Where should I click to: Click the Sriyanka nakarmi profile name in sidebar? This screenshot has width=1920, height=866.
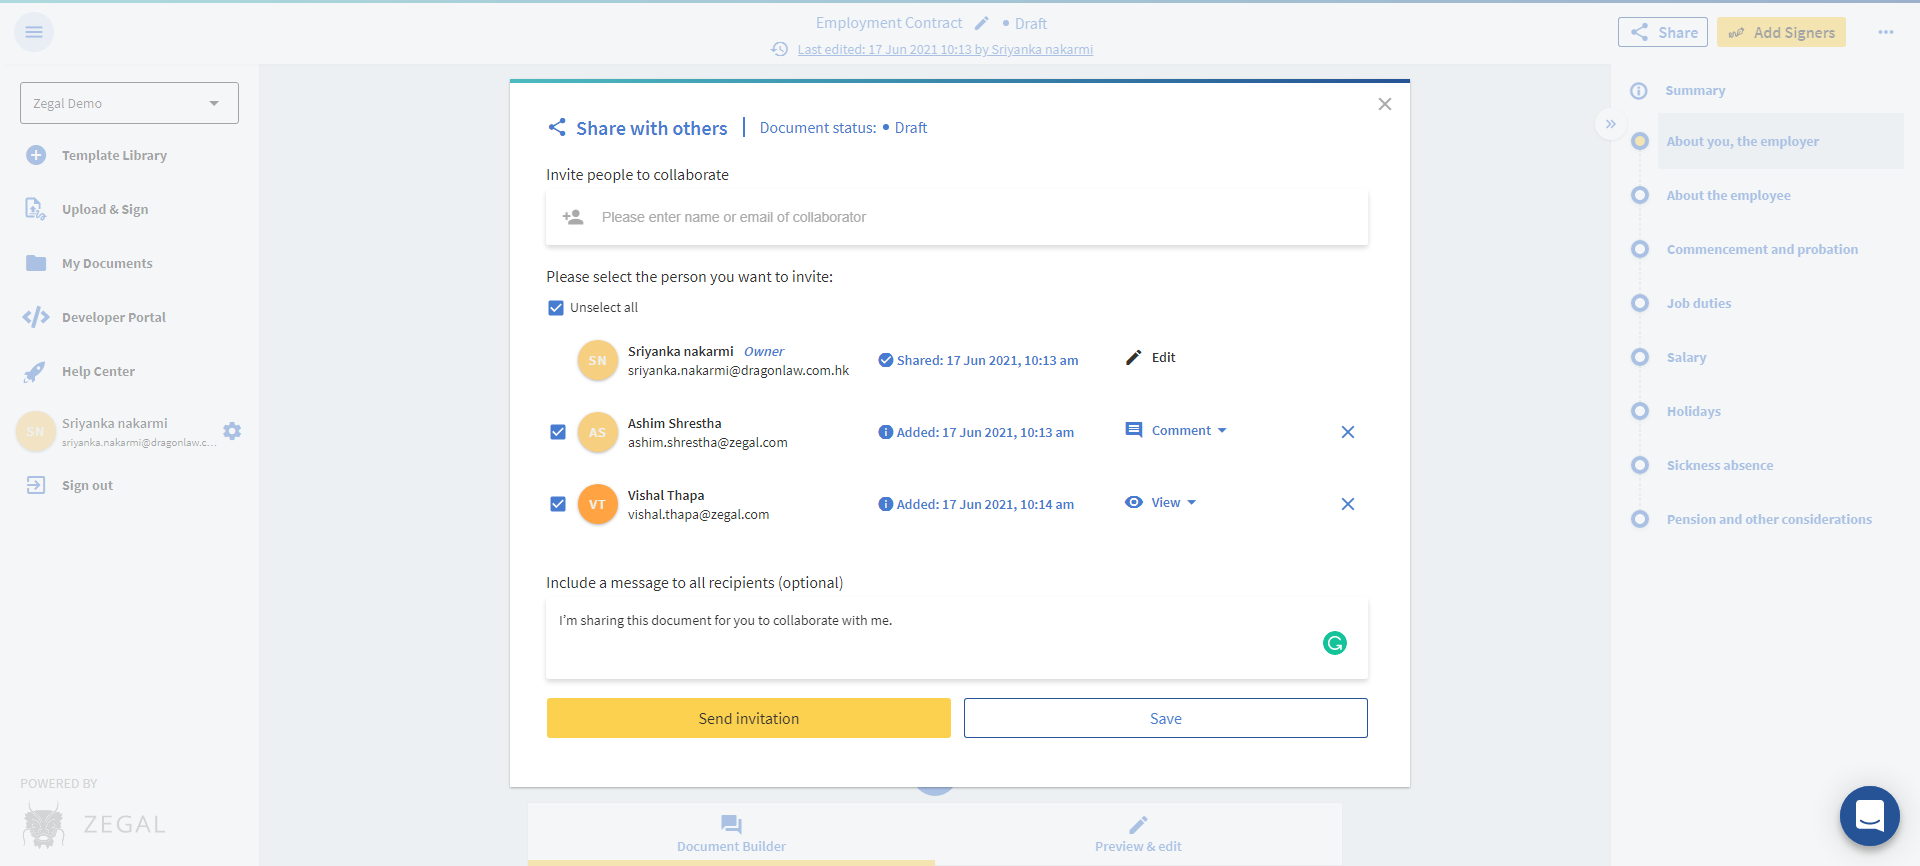coord(115,423)
